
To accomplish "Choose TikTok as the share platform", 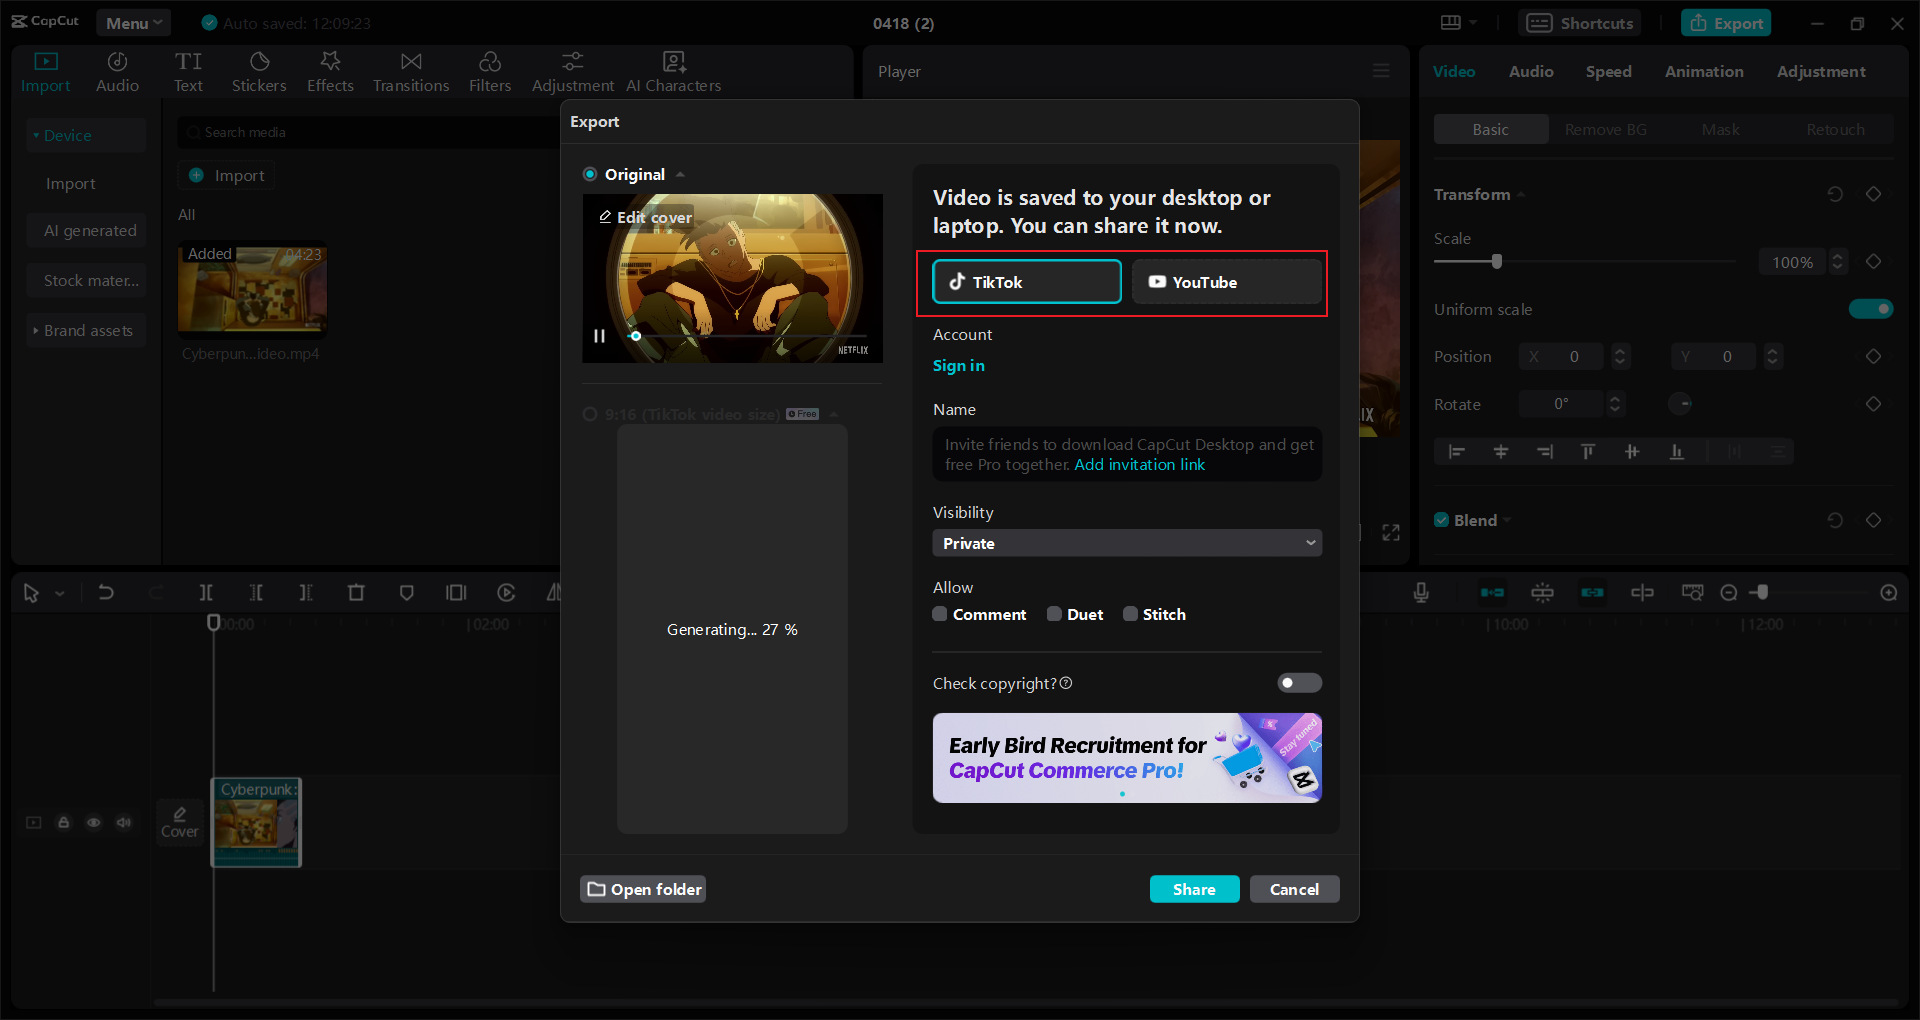I will click(1027, 282).
